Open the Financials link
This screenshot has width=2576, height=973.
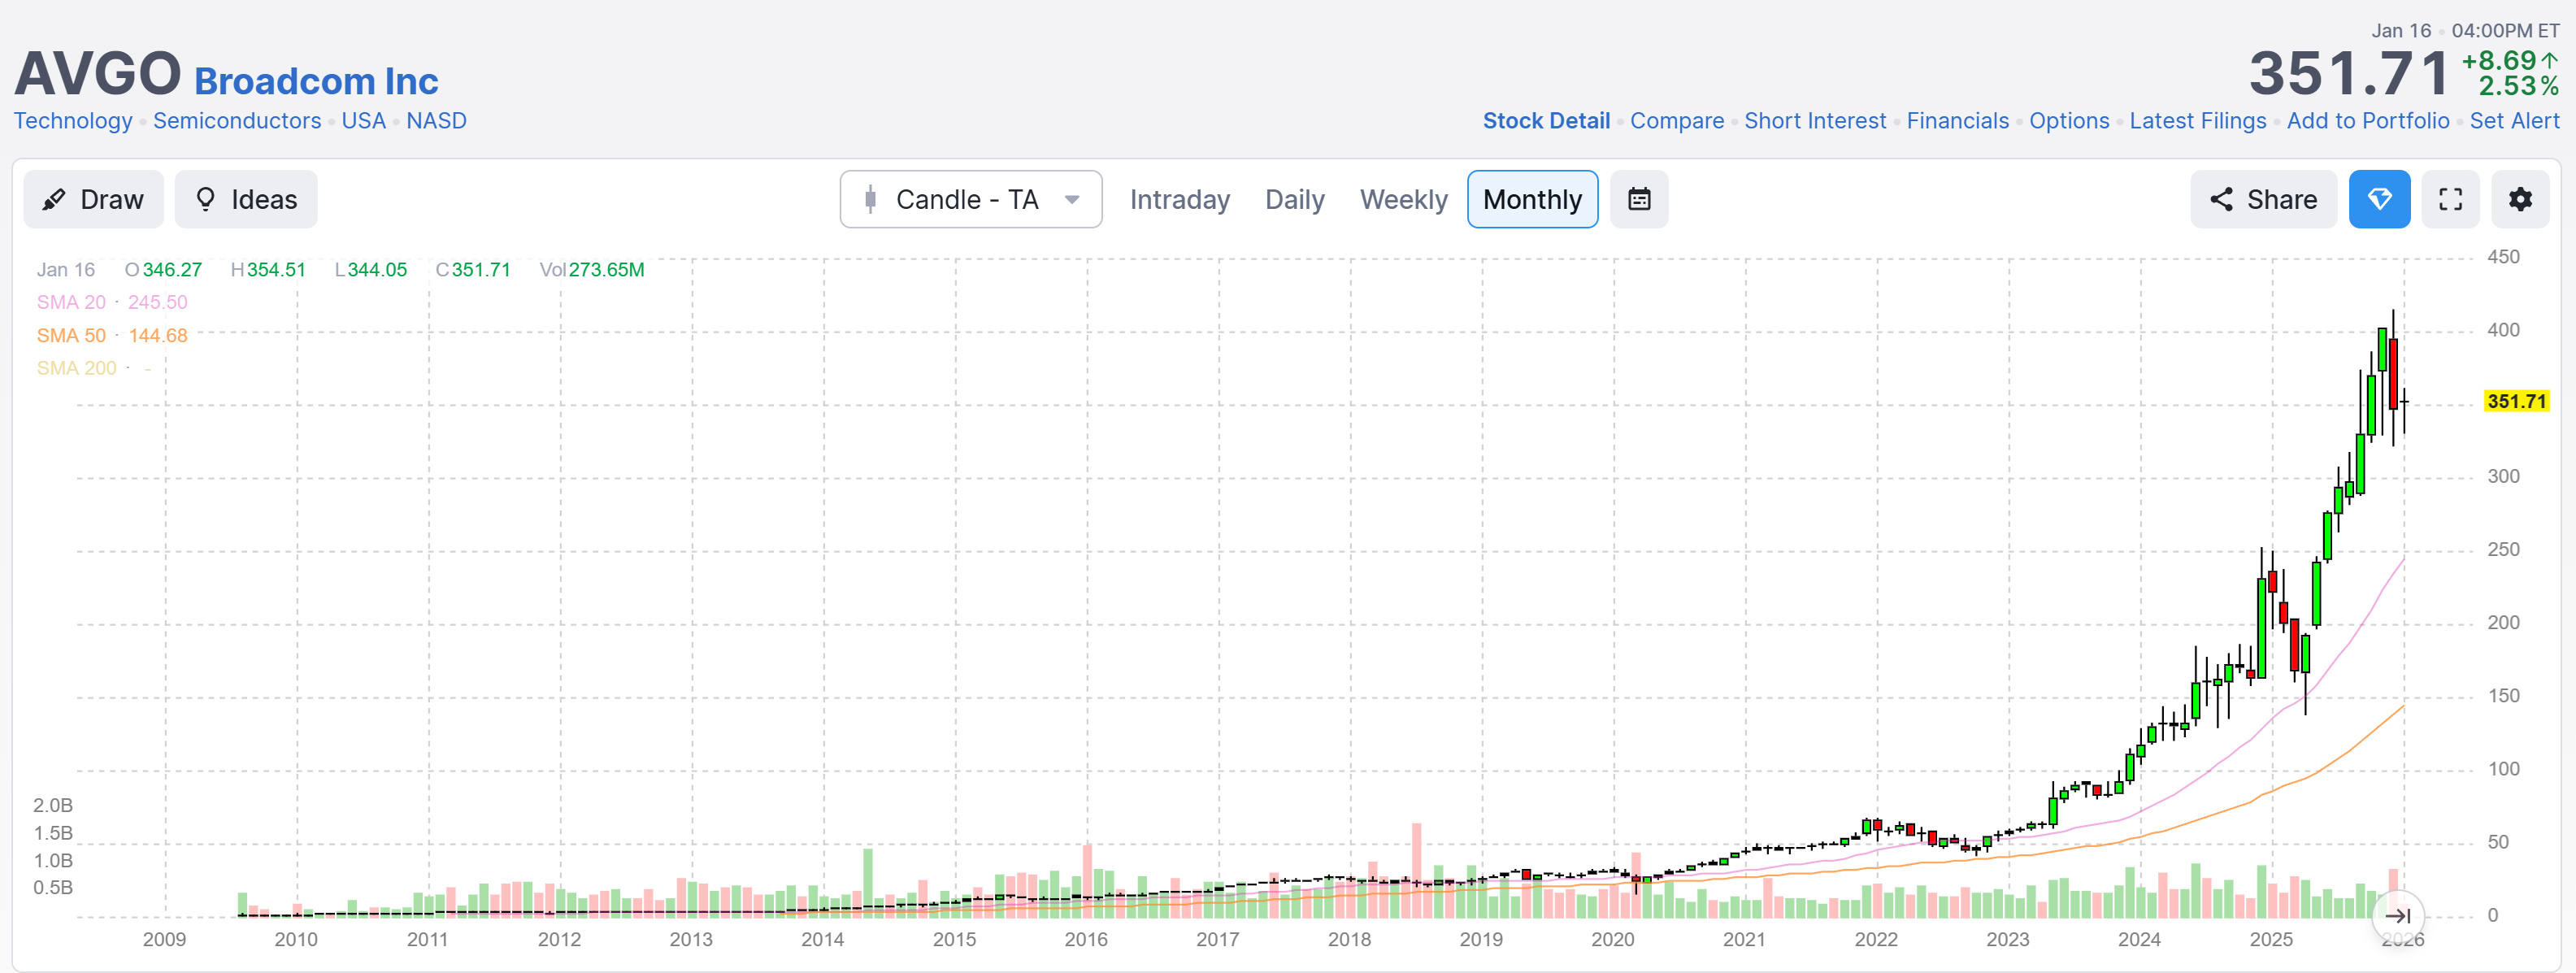click(1957, 121)
